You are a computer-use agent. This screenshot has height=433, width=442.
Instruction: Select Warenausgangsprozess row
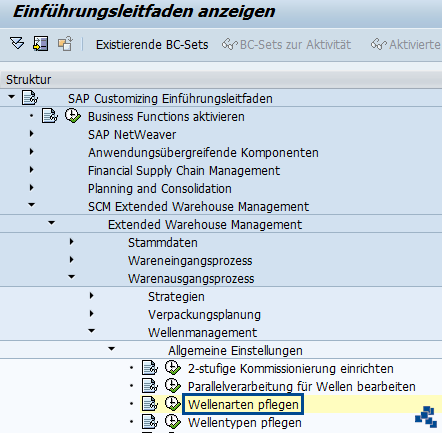tap(191, 279)
